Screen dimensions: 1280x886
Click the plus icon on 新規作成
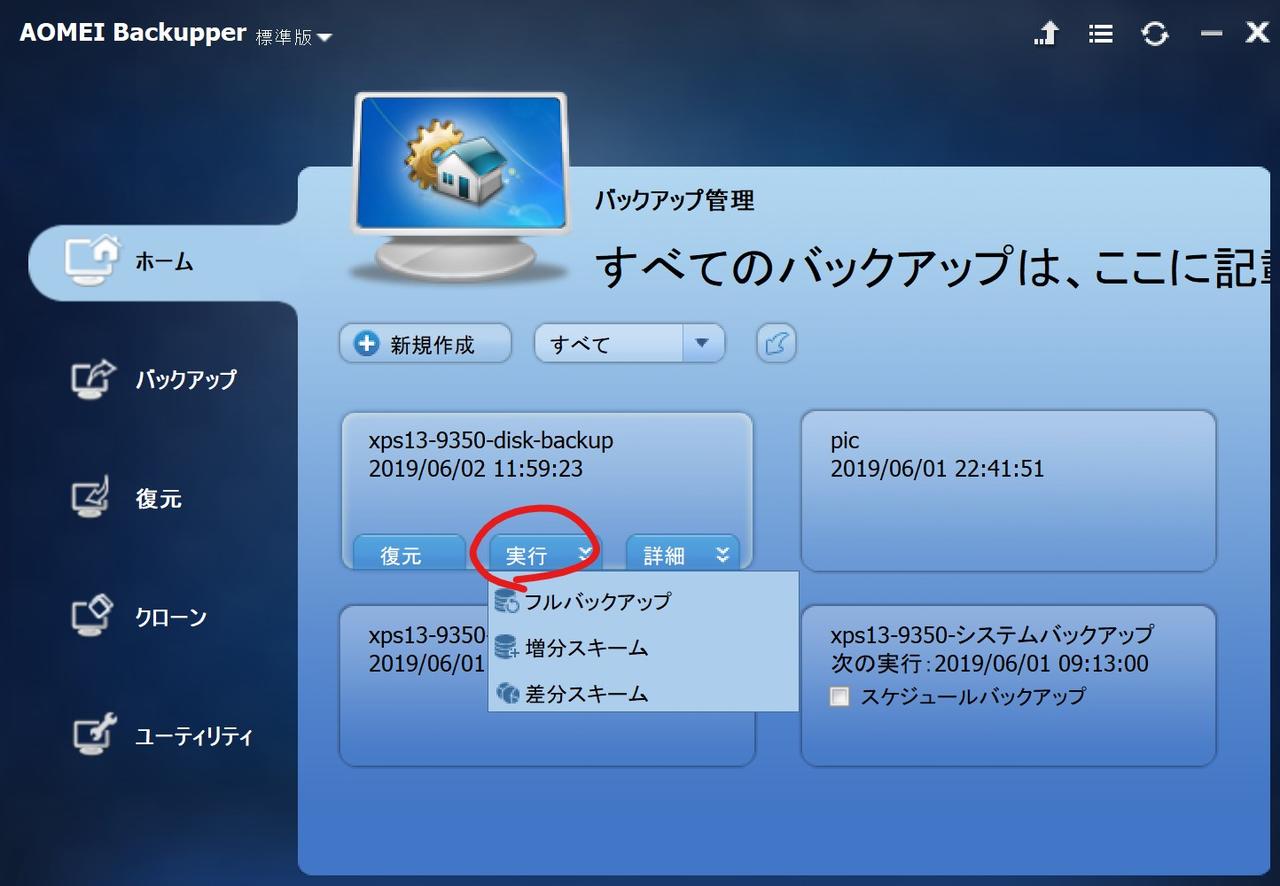pyautogui.click(x=367, y=344)
